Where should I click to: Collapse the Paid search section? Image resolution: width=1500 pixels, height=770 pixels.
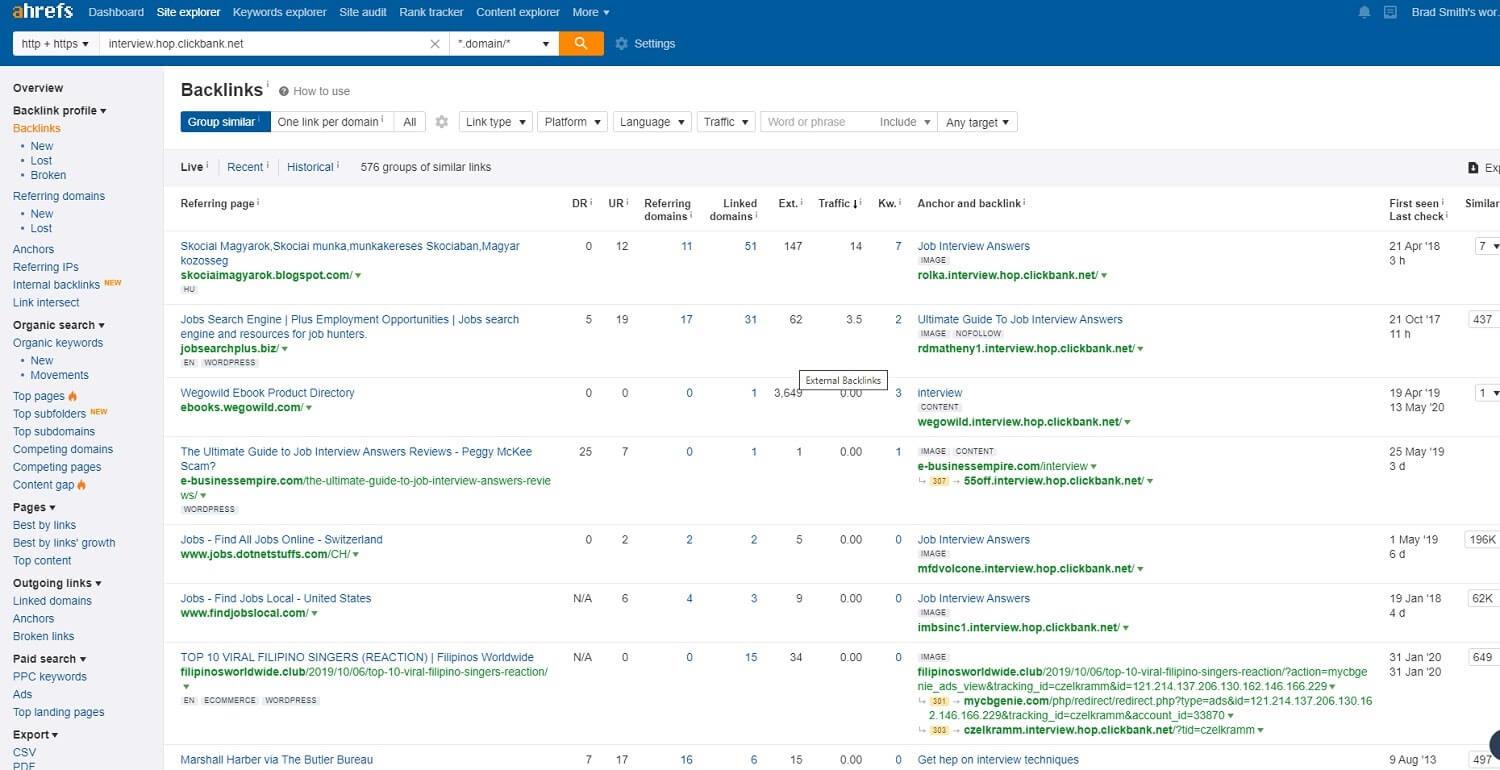pos(49,659)
